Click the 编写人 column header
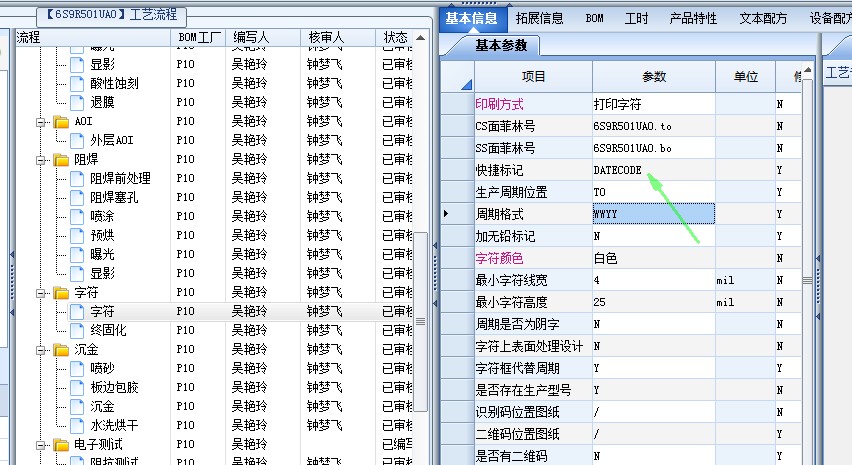 (263, 37)
